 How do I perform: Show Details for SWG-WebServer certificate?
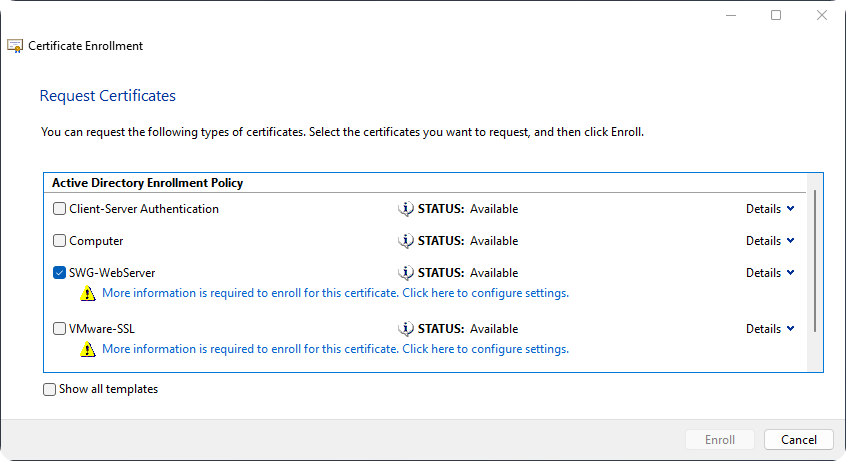[770, 273]
